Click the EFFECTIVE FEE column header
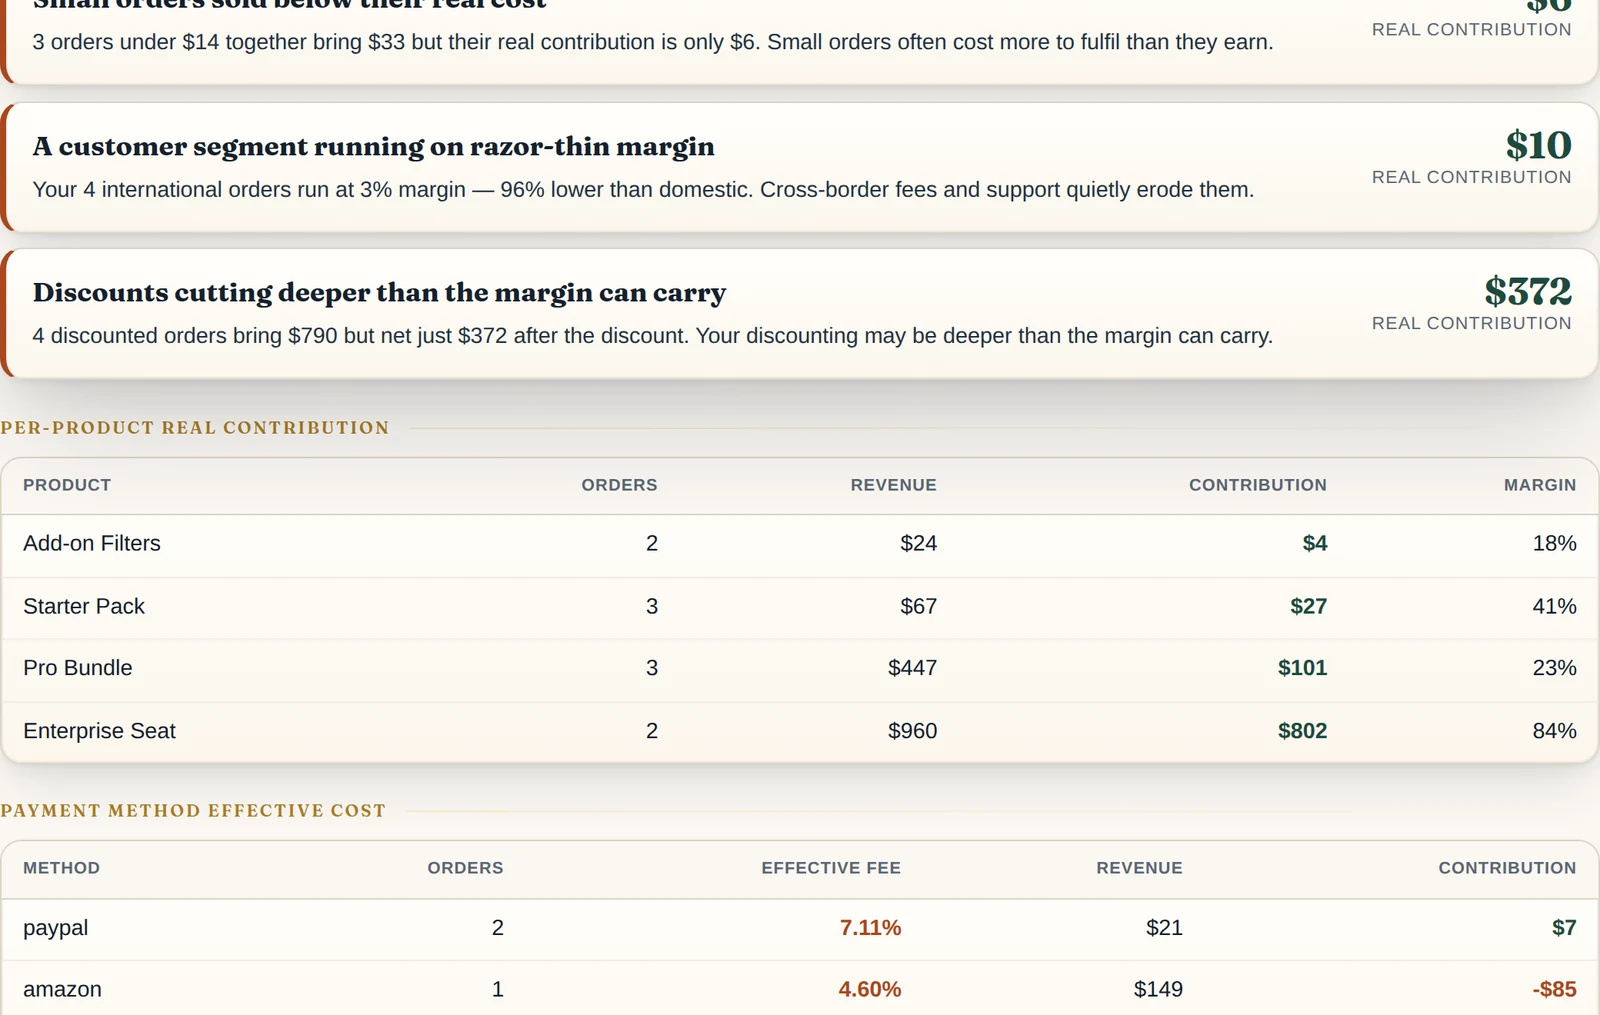 [x=831, y=868]
